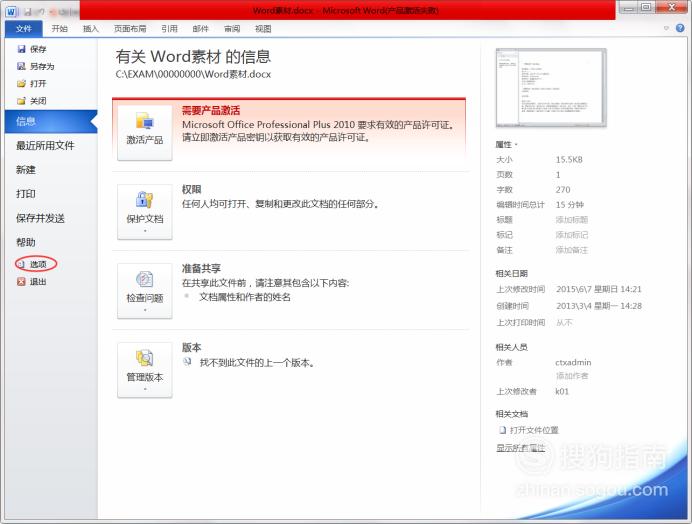Open the File (文件) tab
The width and height of the screenshot is (692, 524).
point(24,29)
